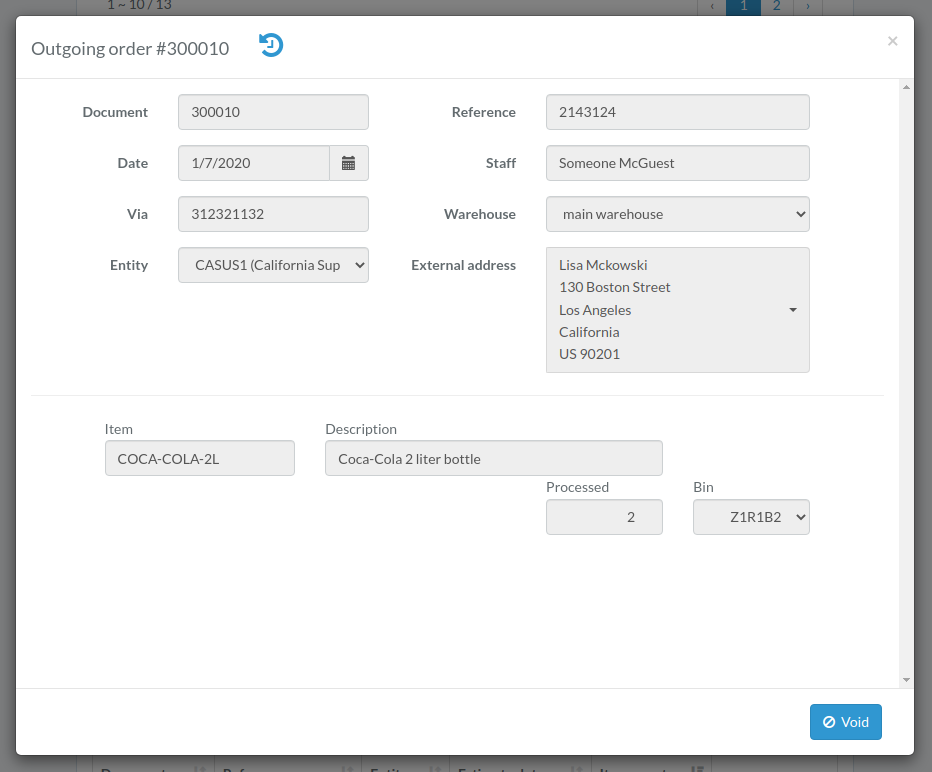Click the Processed label
932x772 pixels.
pyautogui.click(x=577, y=487)
